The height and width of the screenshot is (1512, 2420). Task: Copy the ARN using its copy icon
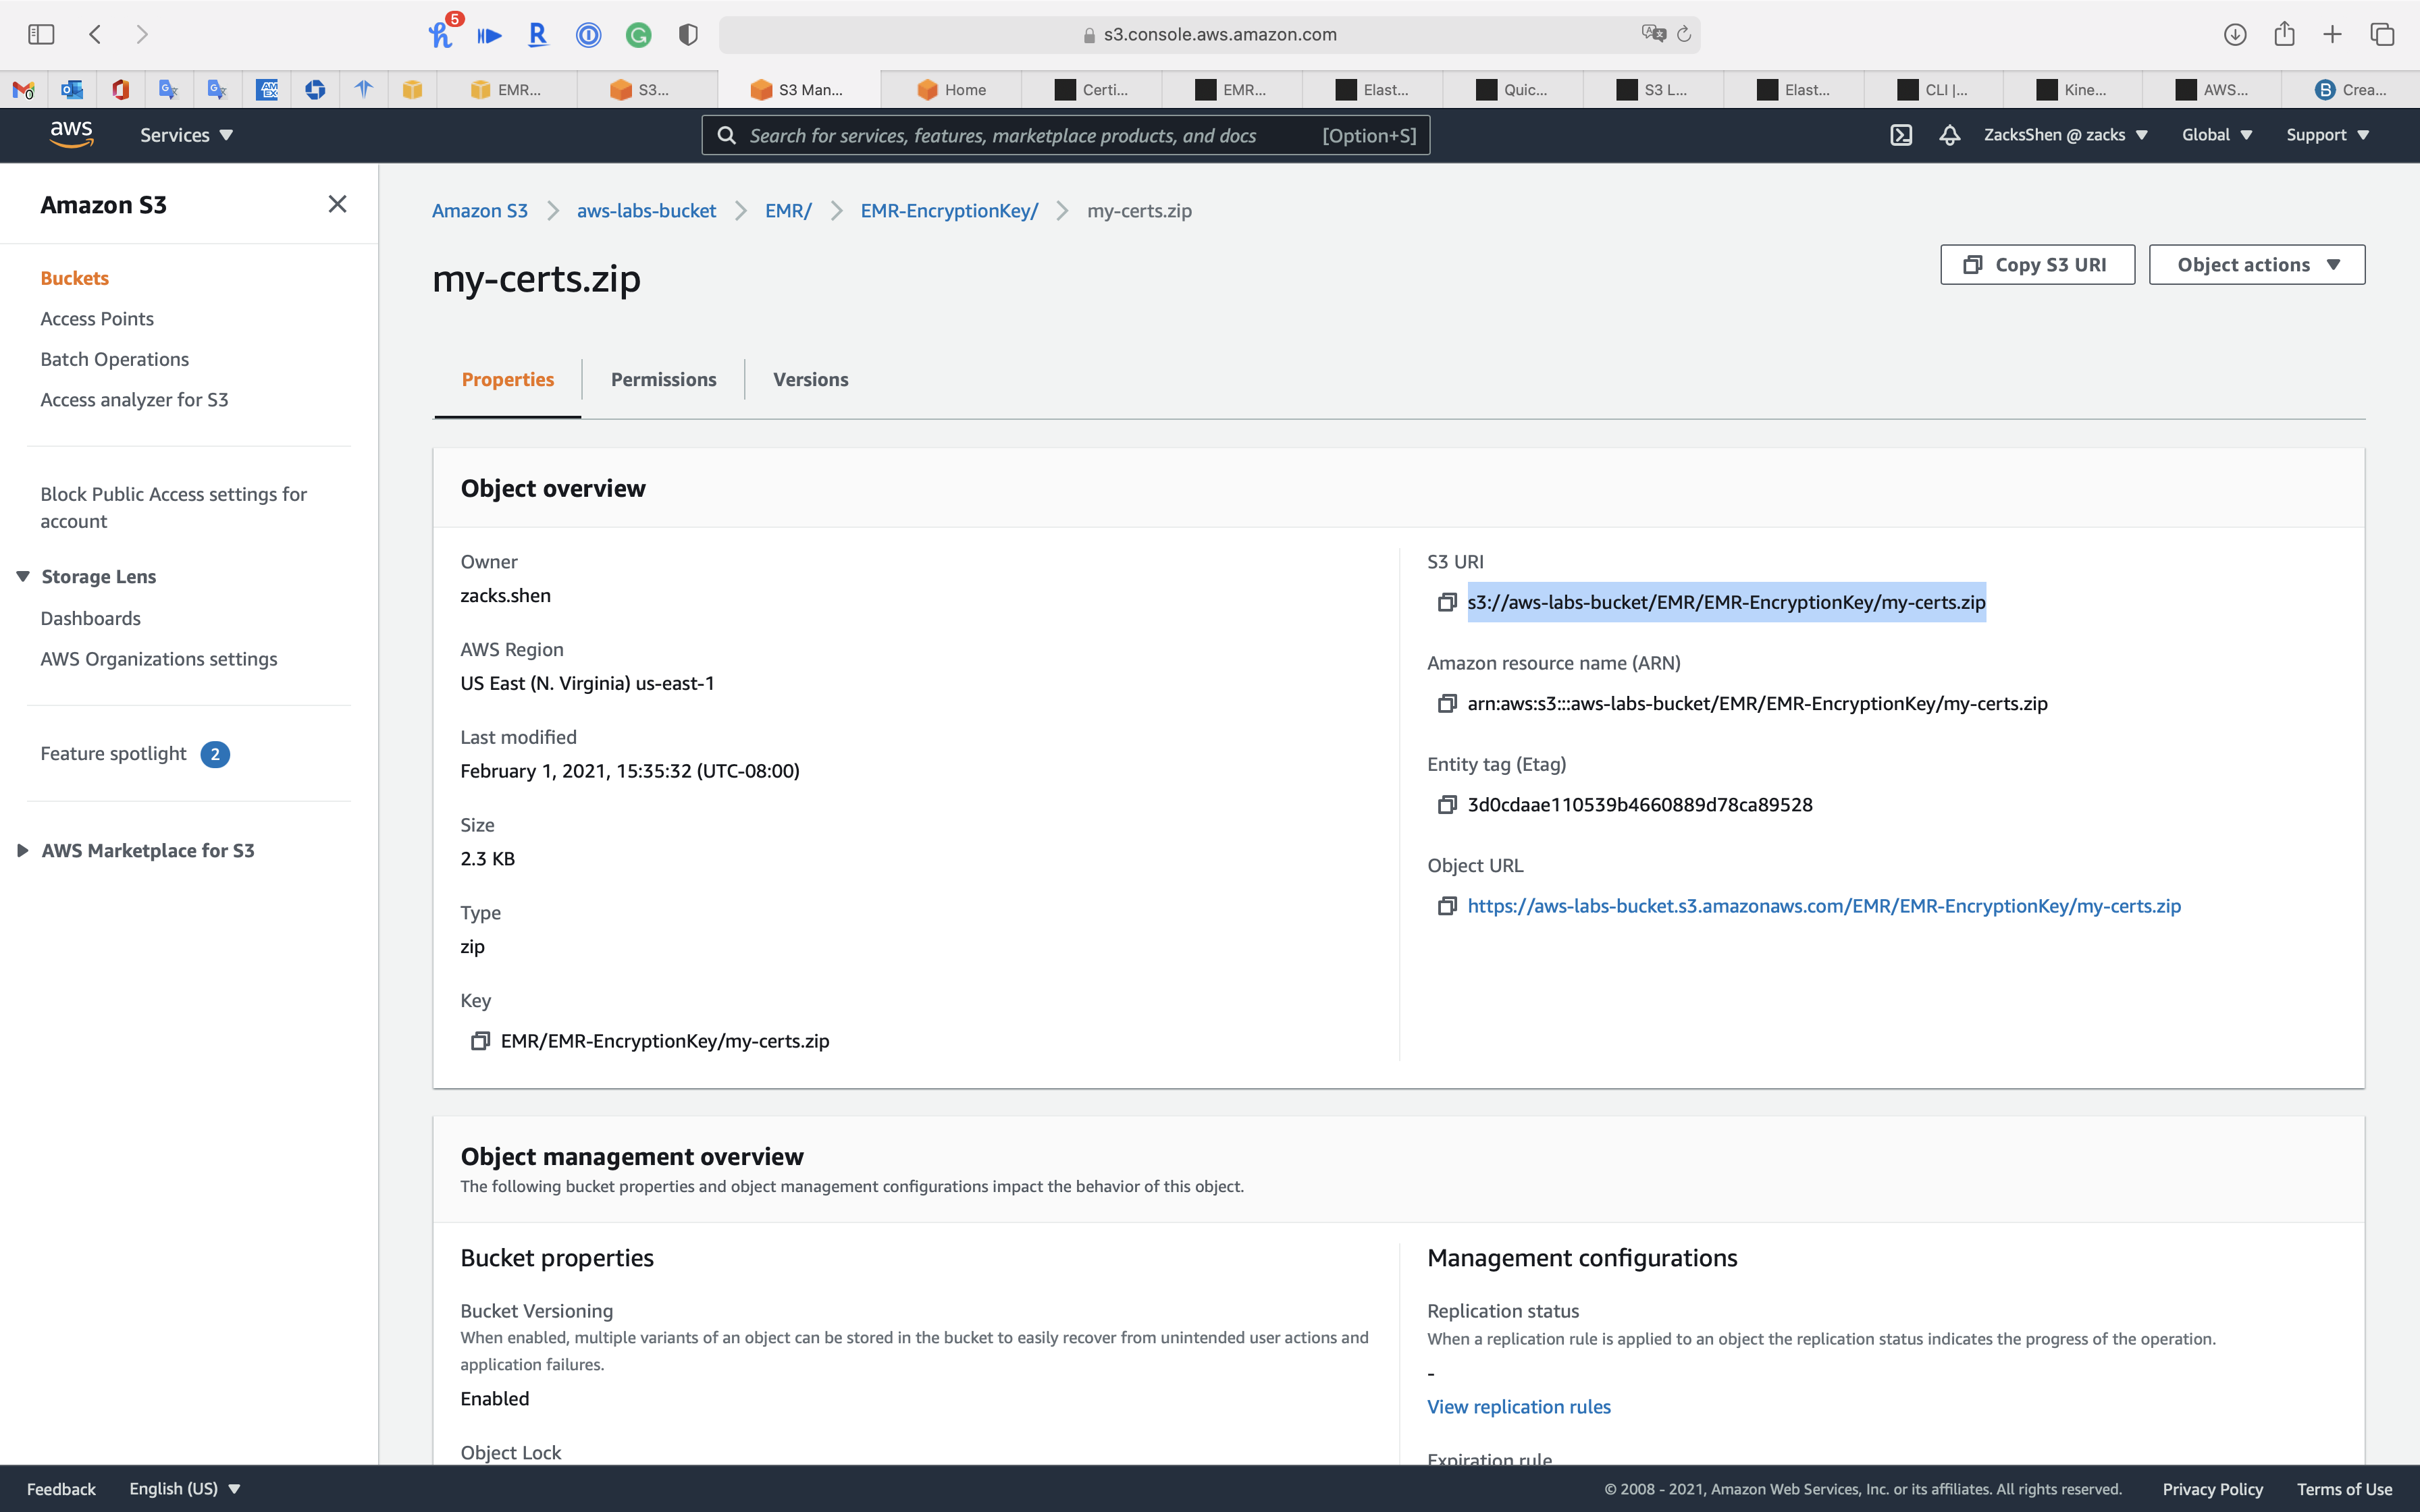(x=1446, y=704)
